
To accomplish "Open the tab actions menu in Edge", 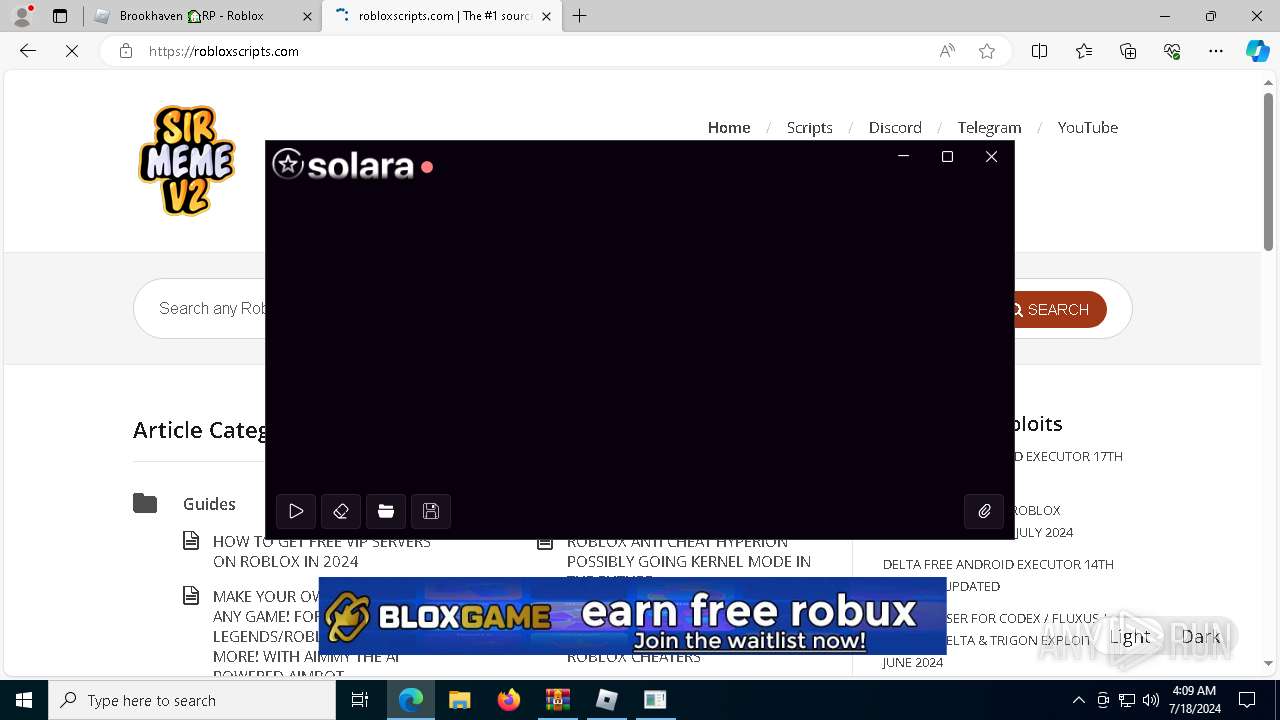I will coord(60,16).
